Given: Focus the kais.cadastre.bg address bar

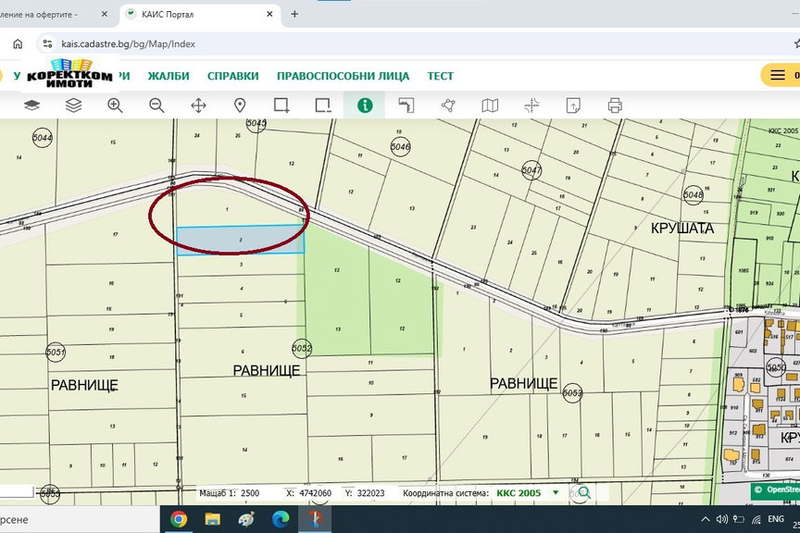Looking at the screenshot, I should pyautogui.click(x=418, y=44).
